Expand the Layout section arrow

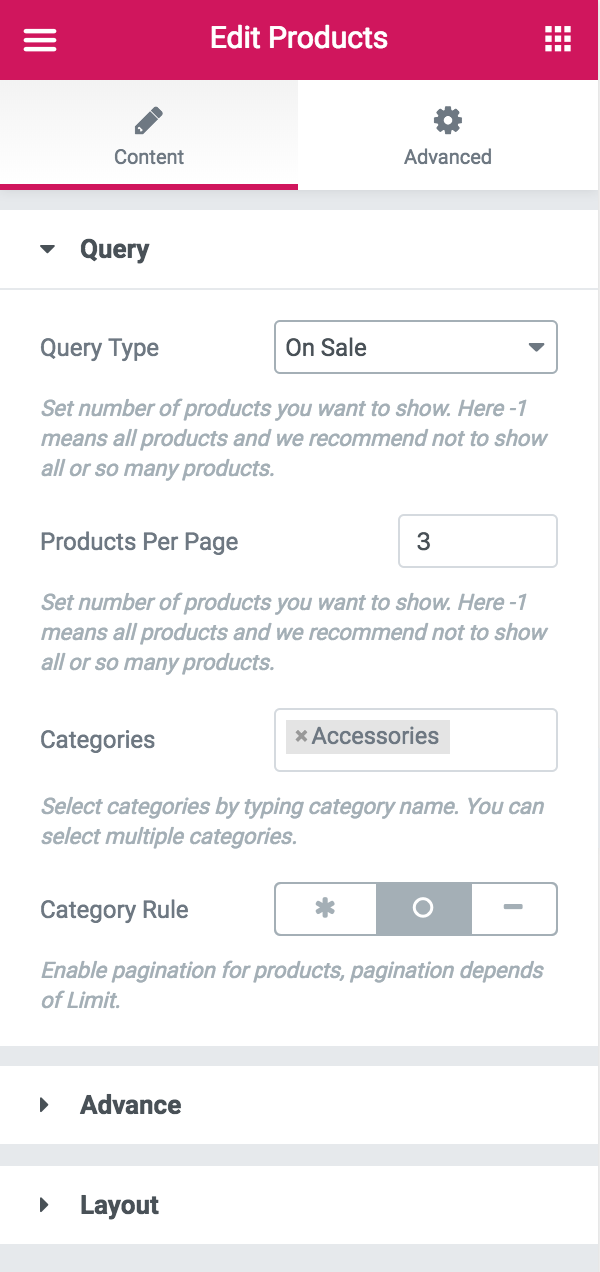[44, 1205]
